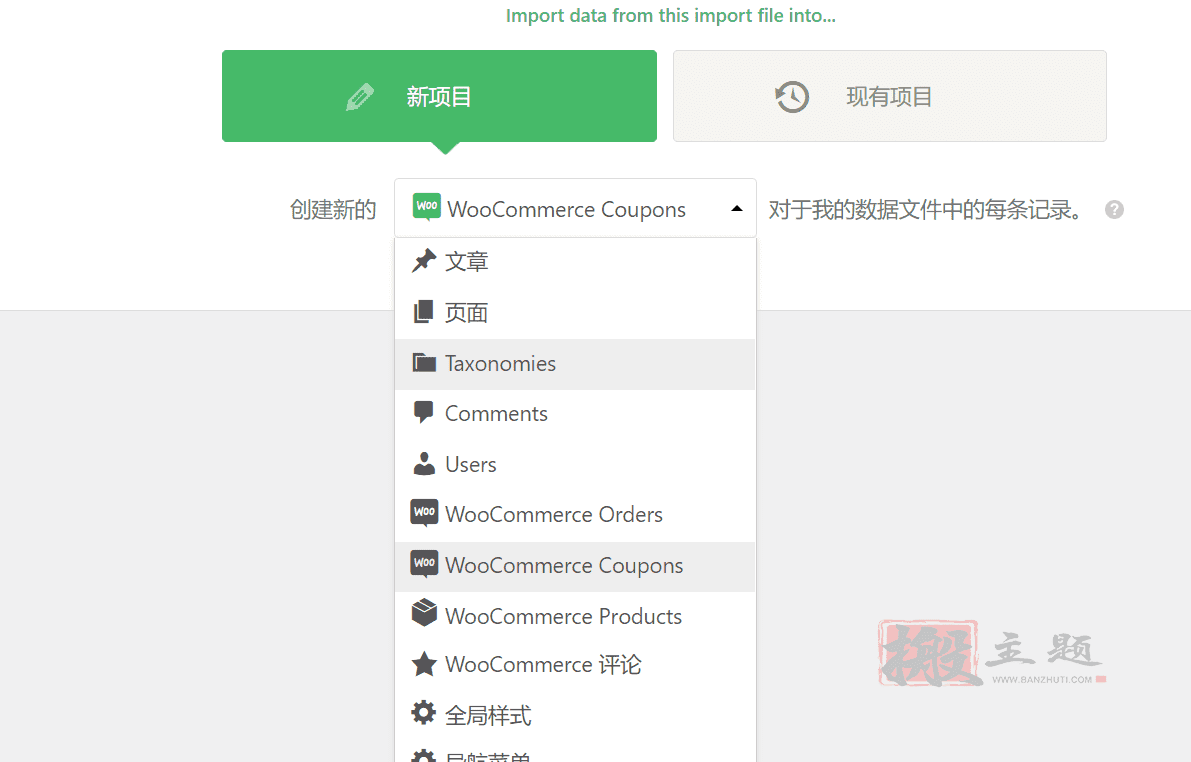
Task: Choose 页面 from the dropdown list
Action: point(575,312)
